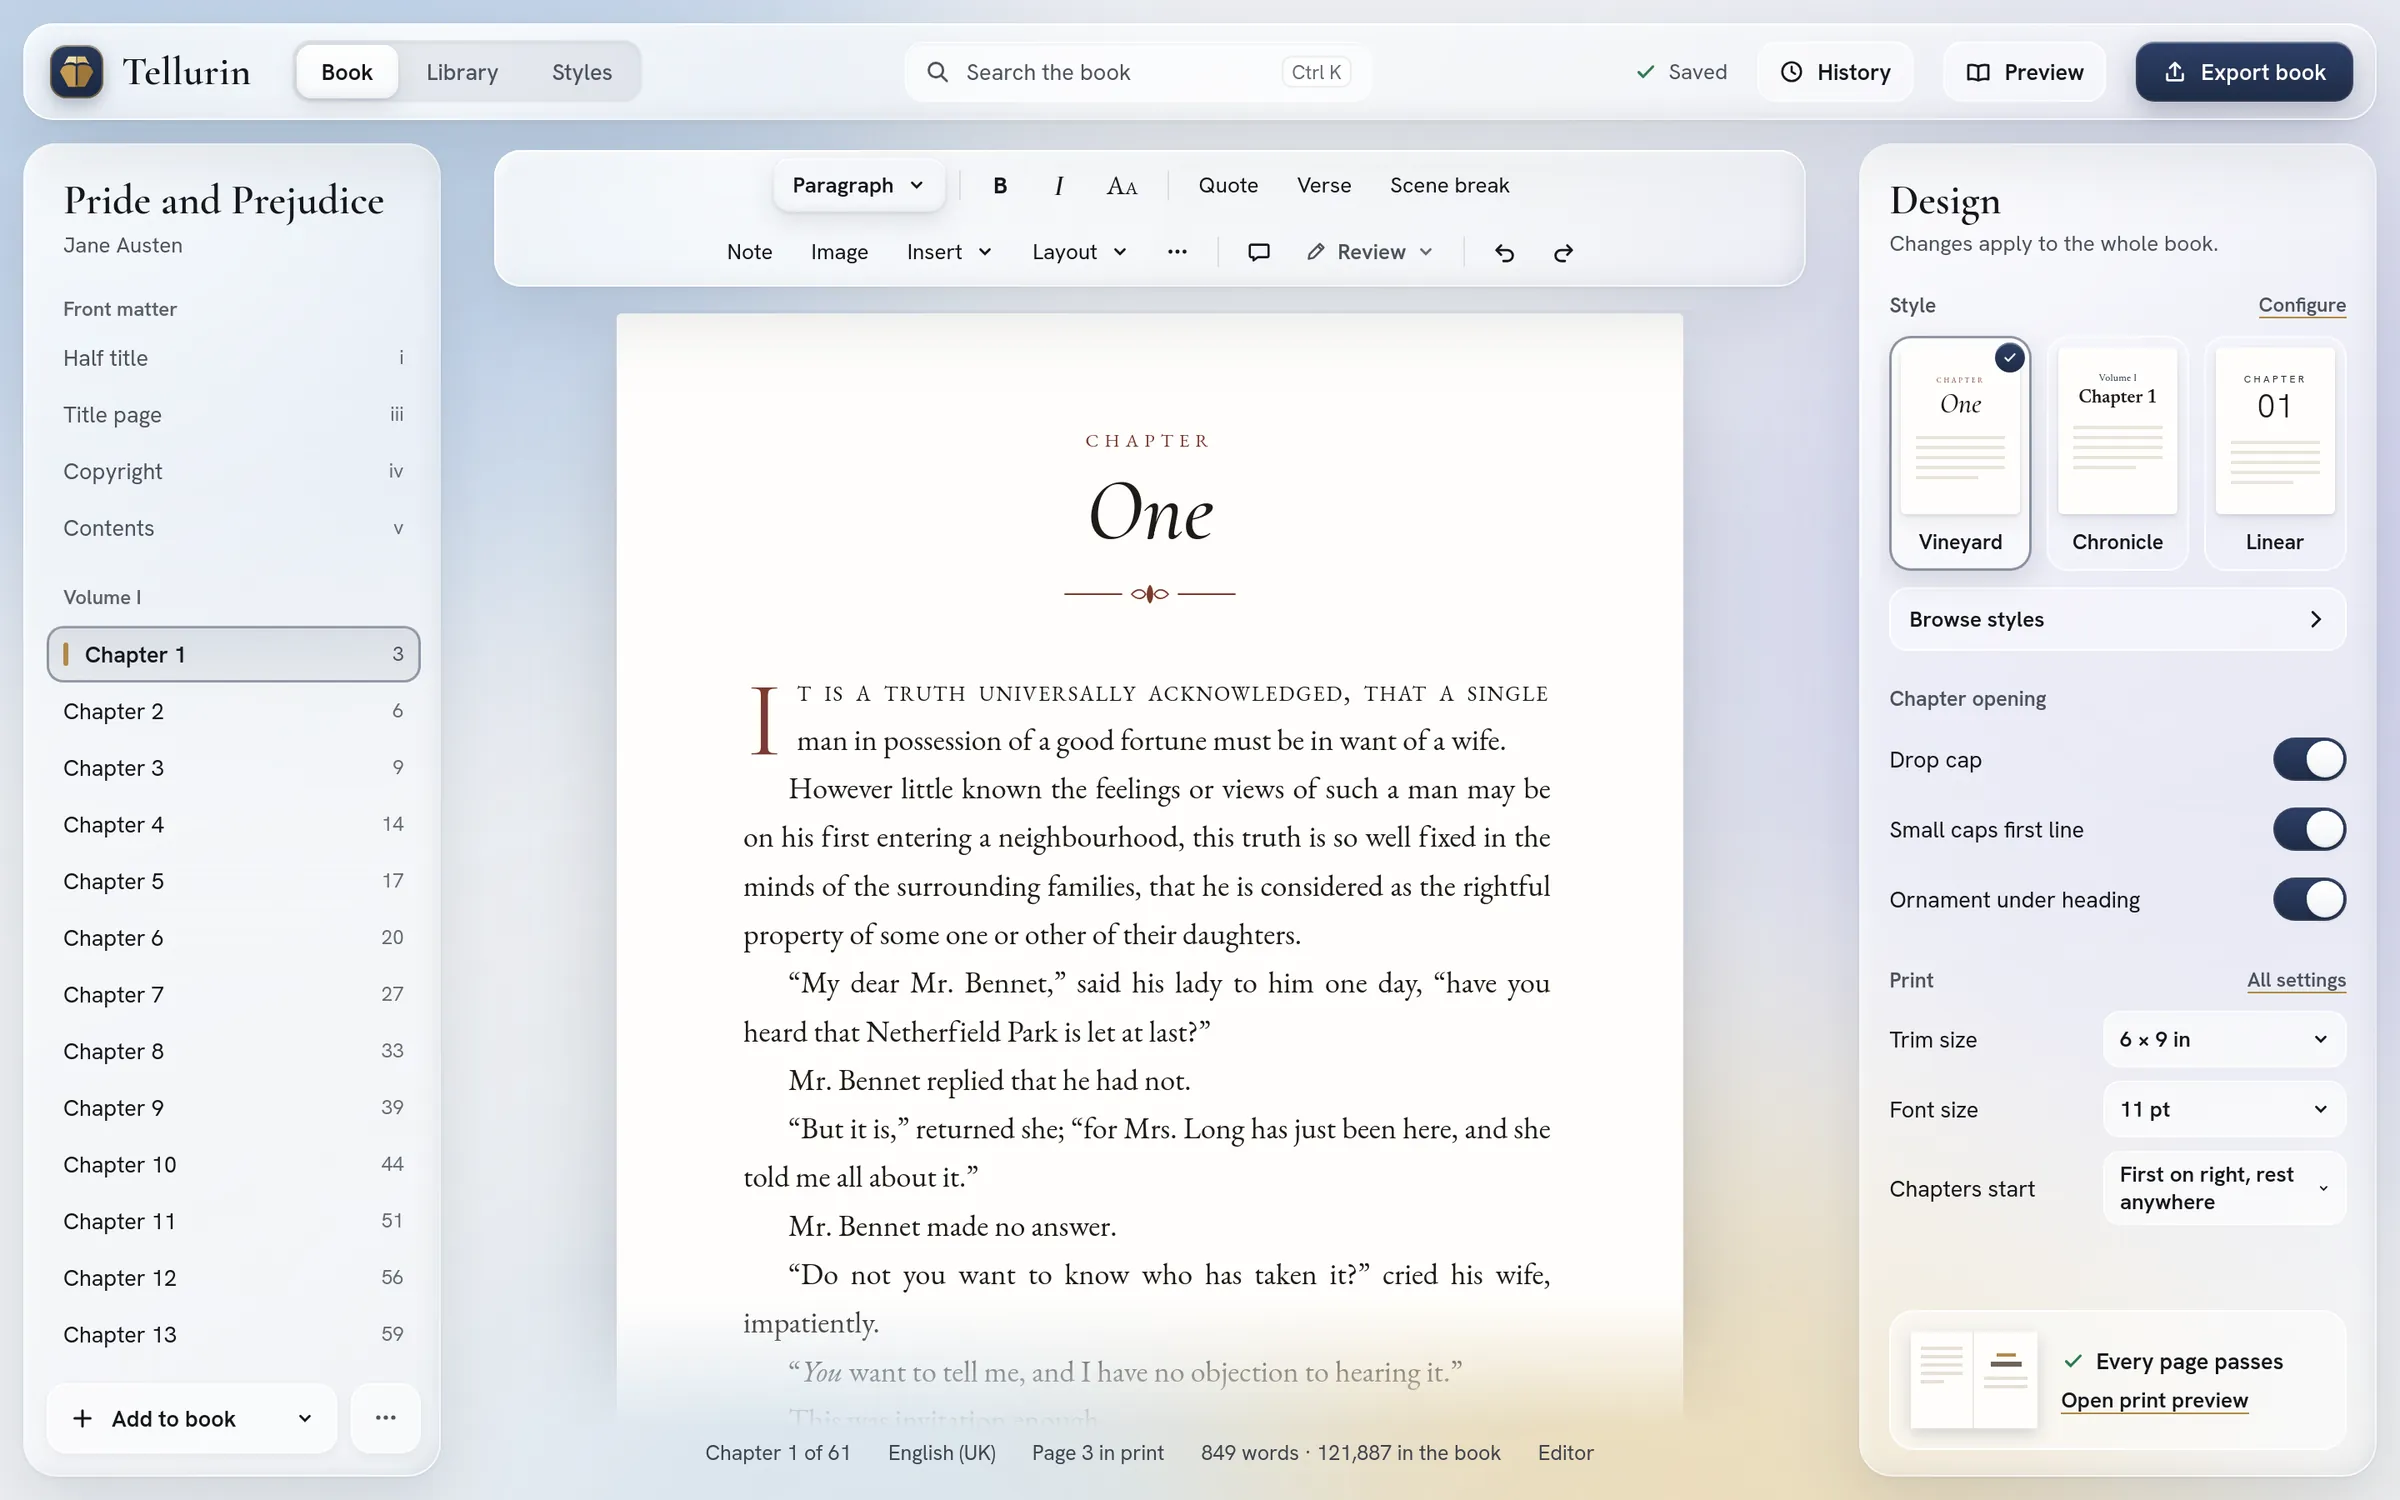
Task: Open the Chapters start dropdown
Action: tap(2224, 1188)
